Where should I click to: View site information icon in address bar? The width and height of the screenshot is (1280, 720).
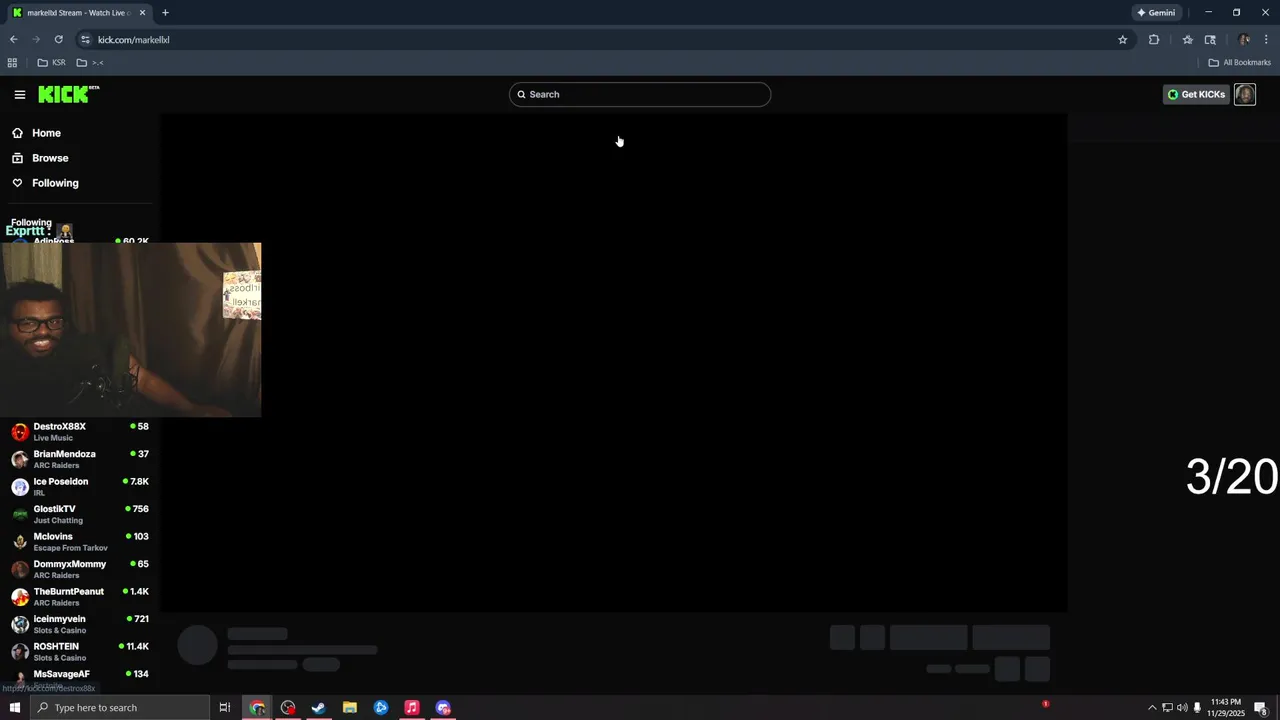point(85,40)
